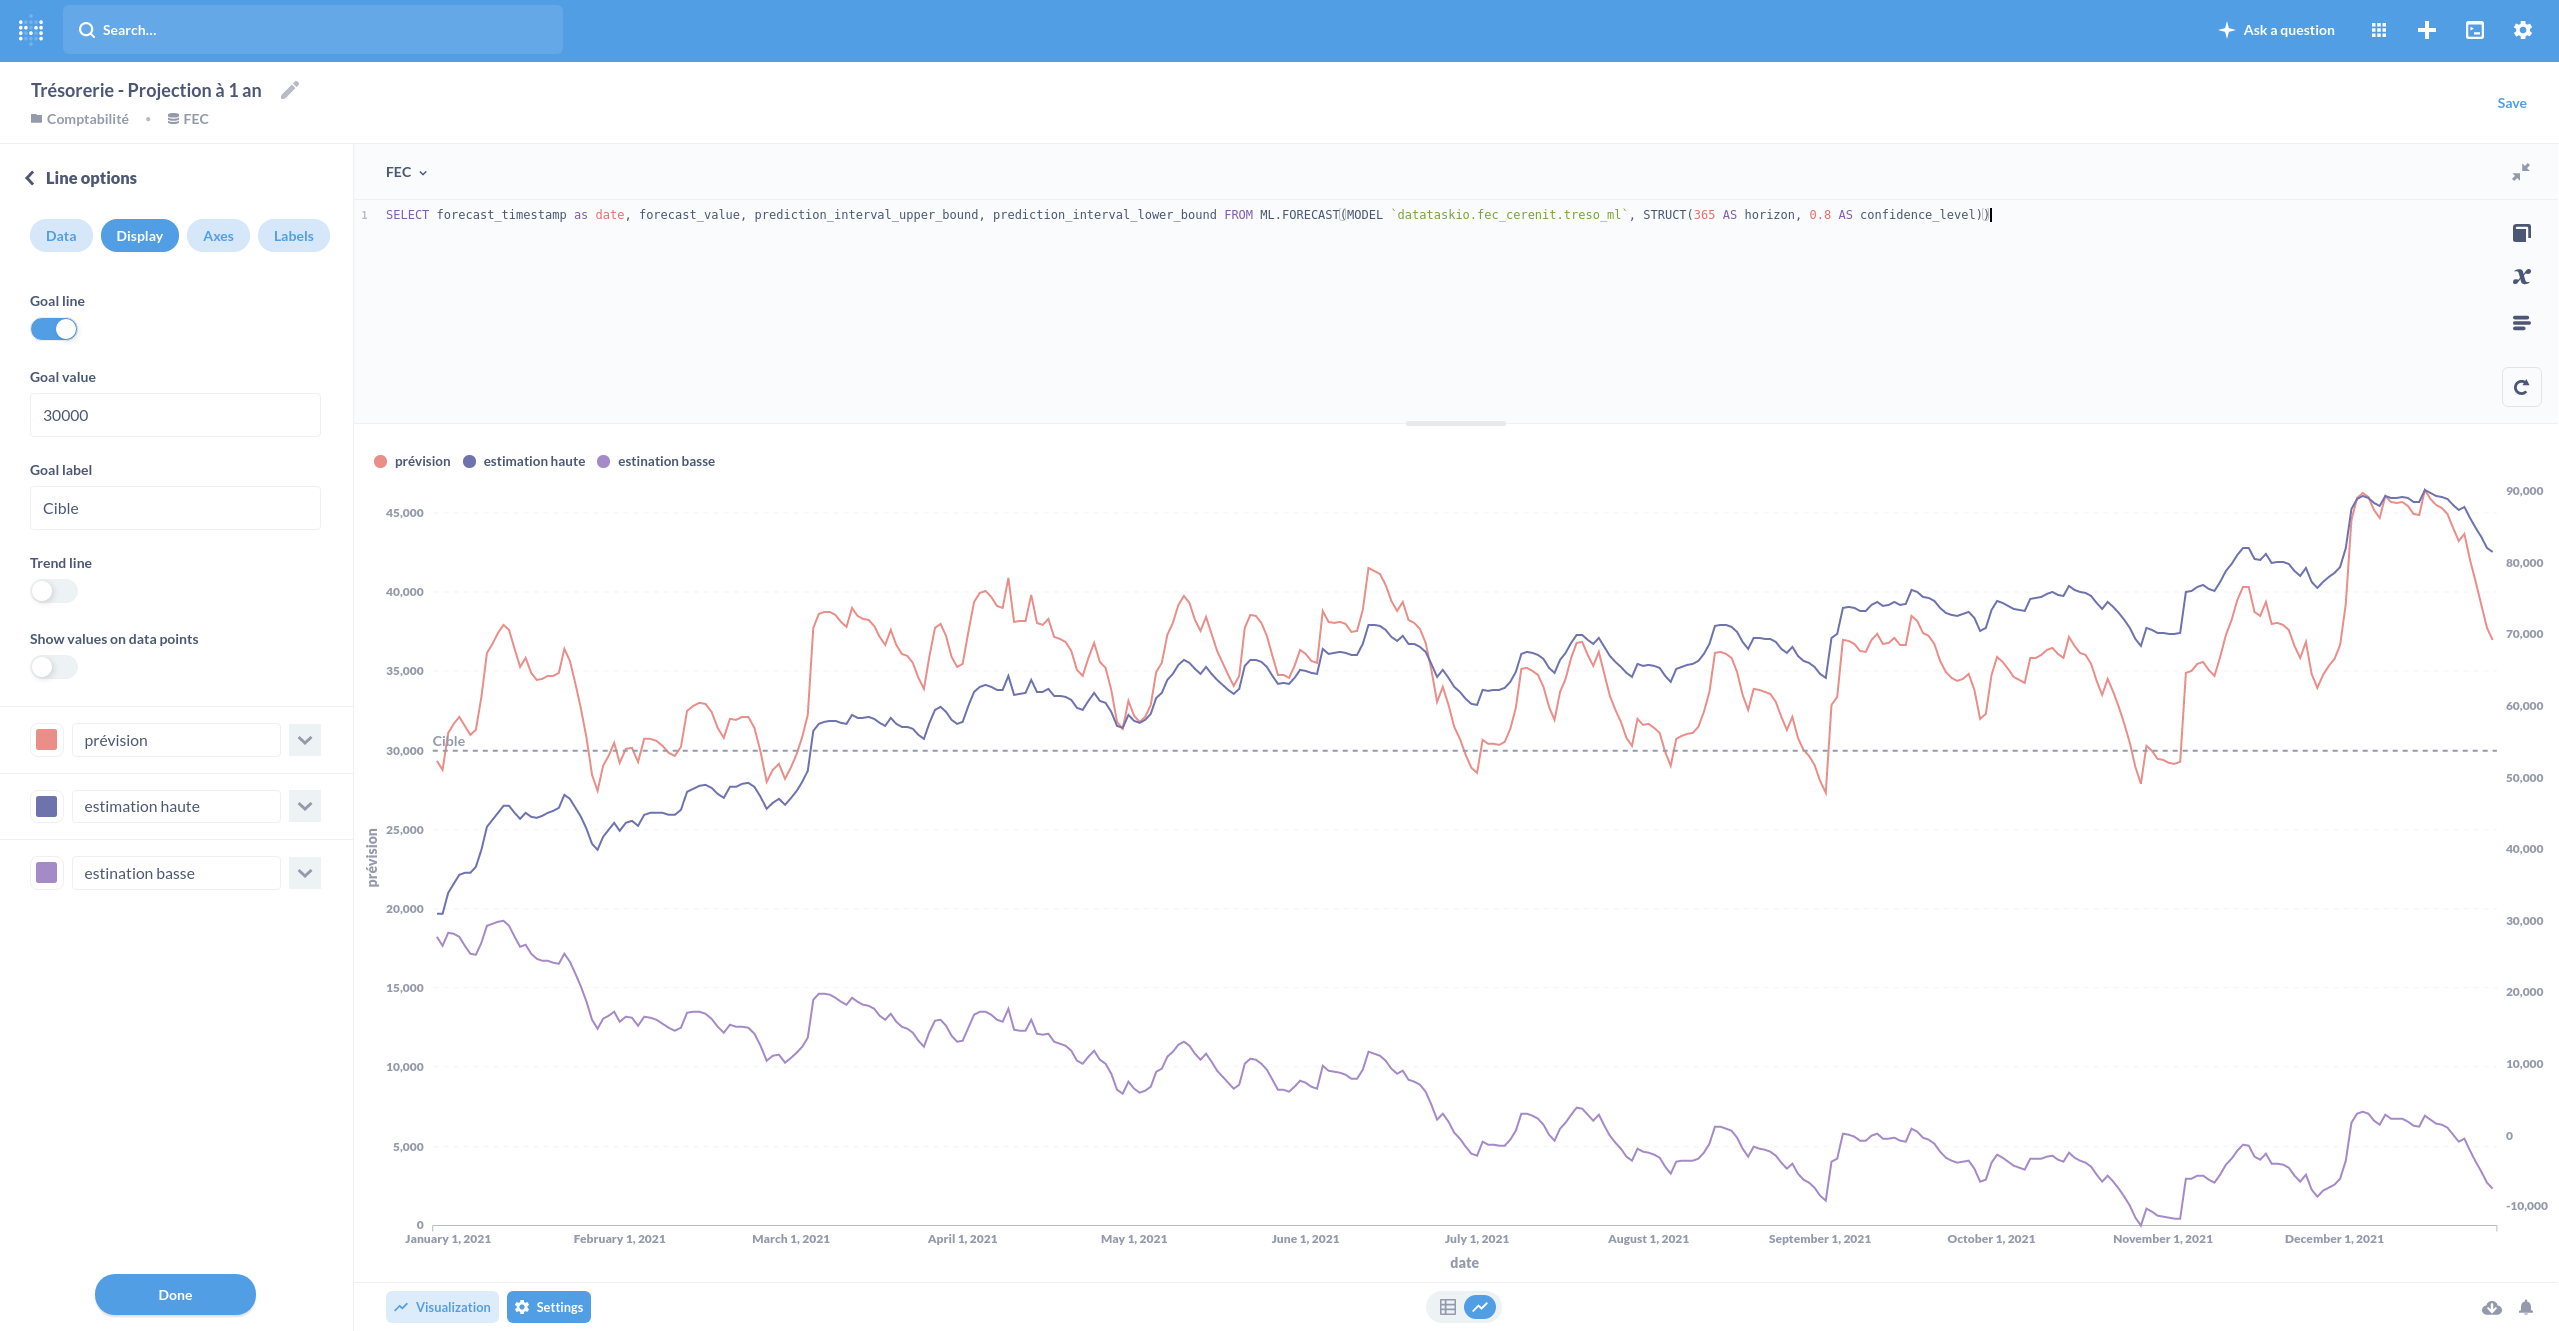Viewport: 2559px width, 1331px height.
Task: Change the estination basse color swatch
Action: point(46,873)
